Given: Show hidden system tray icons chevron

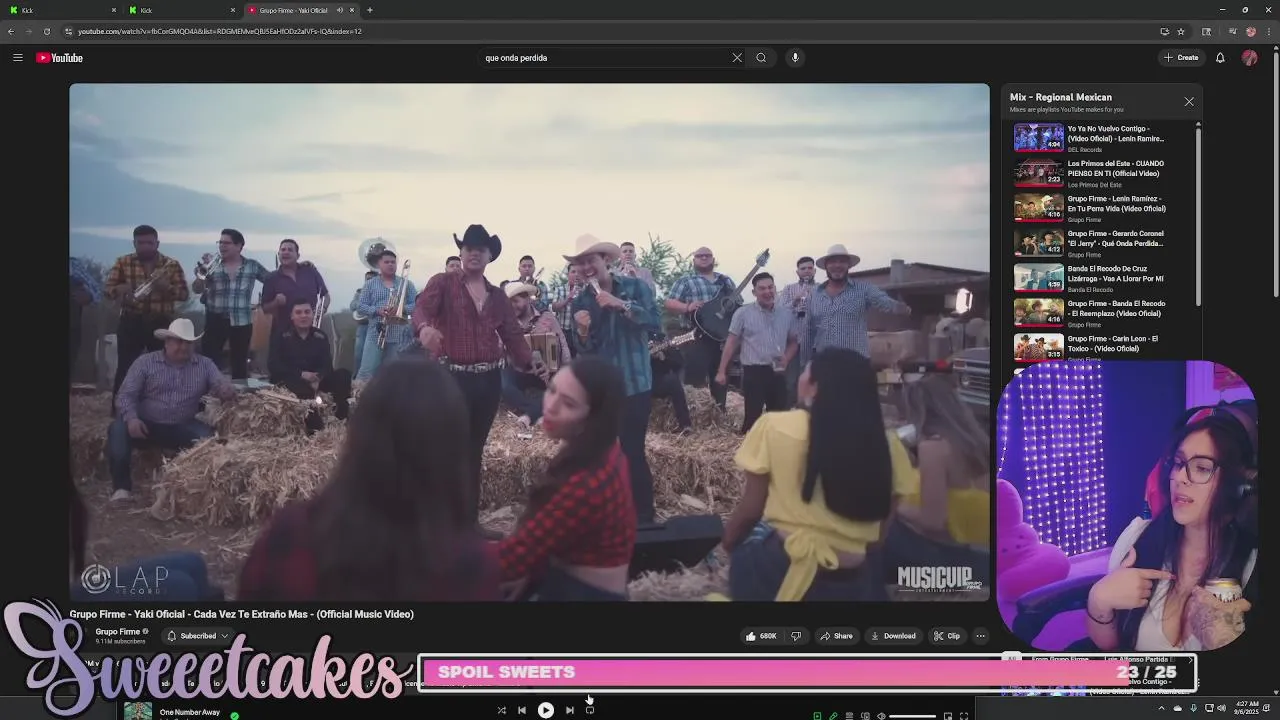Looking at the screenshot, I should [x=1161, y=708].
